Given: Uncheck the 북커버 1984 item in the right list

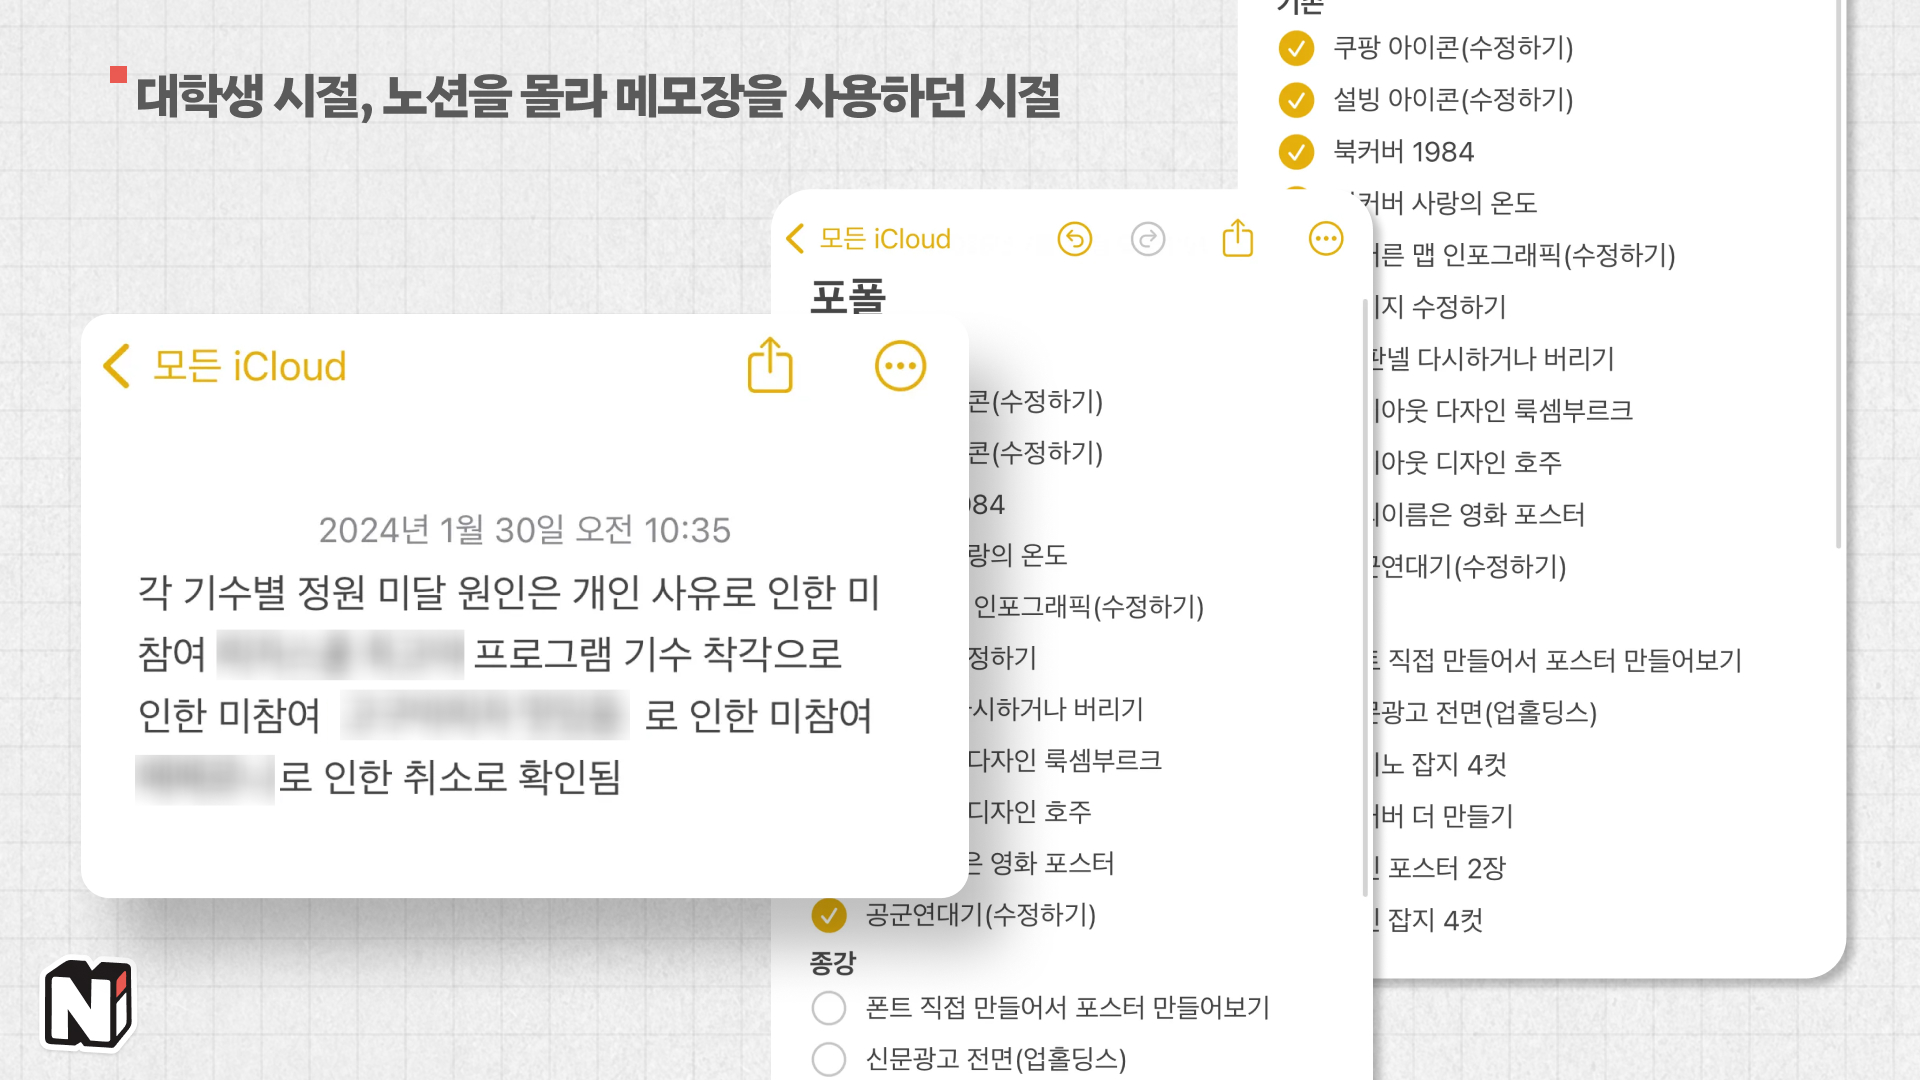Looking at the screenshot, I should (1297, 152).
